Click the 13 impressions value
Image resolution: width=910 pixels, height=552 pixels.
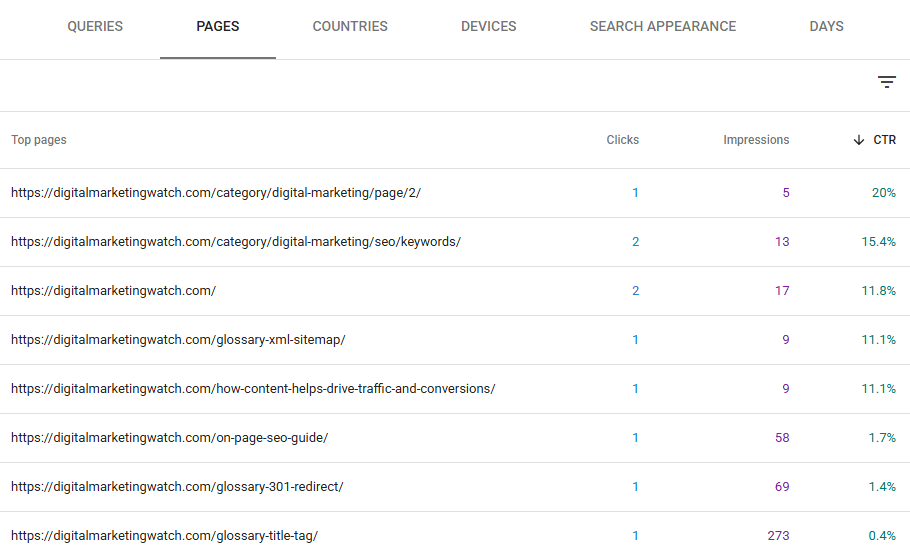pyautogui.click(x=782, y=241)
